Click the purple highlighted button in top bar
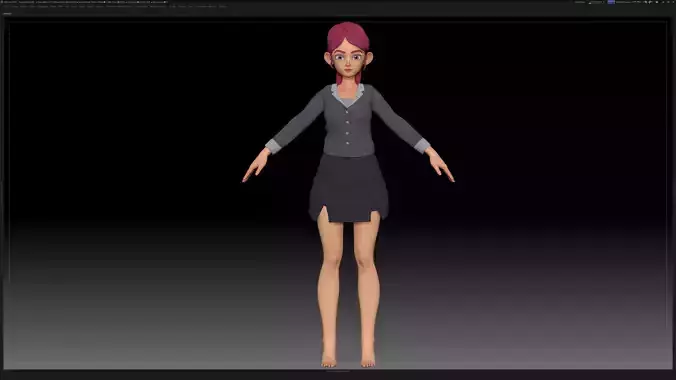The width and height of the screenshot is (676, 380). pyautogui.click(x=611, y=2)
